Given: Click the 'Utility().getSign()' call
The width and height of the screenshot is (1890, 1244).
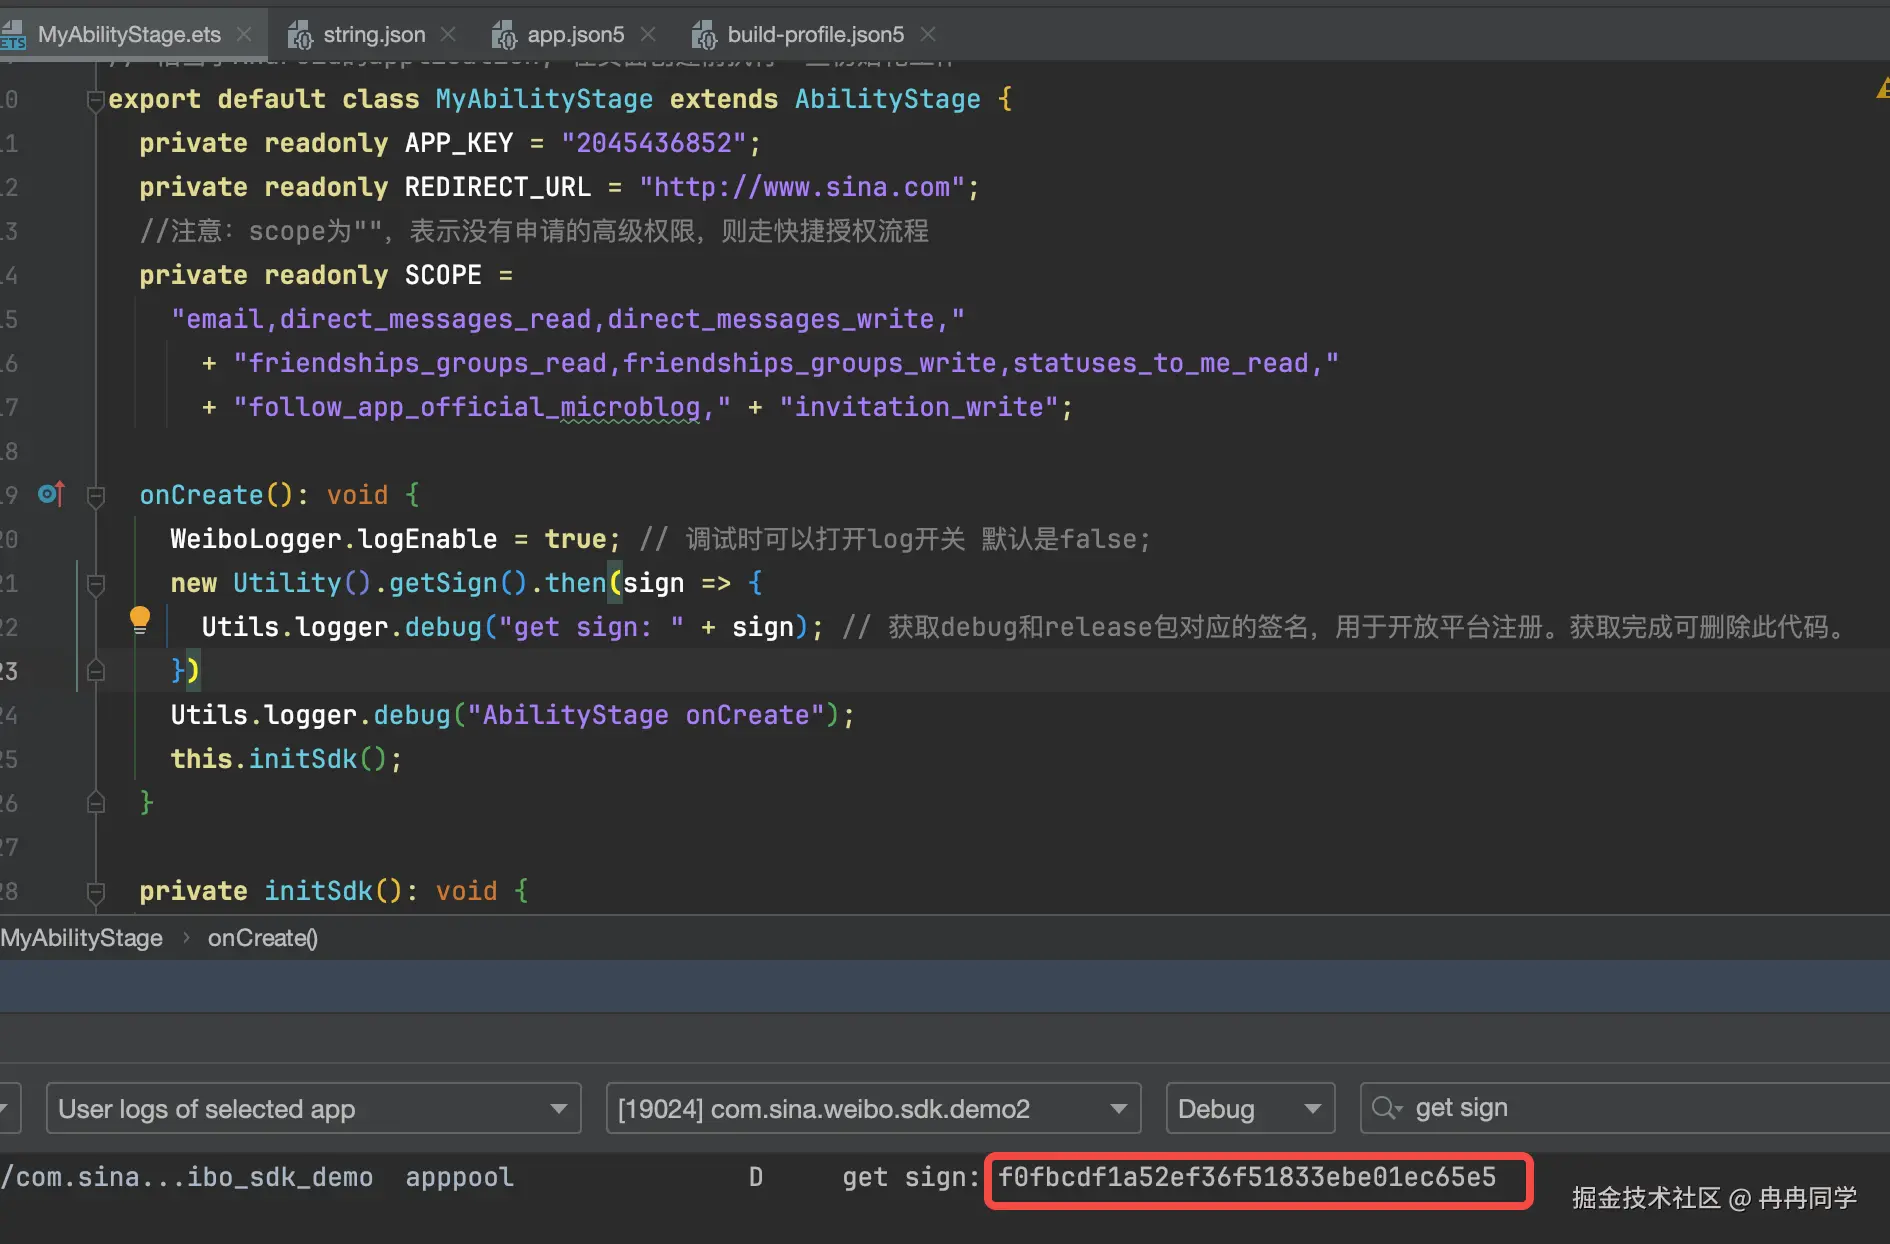Looking at the screenshot, I should coord(380,583).
